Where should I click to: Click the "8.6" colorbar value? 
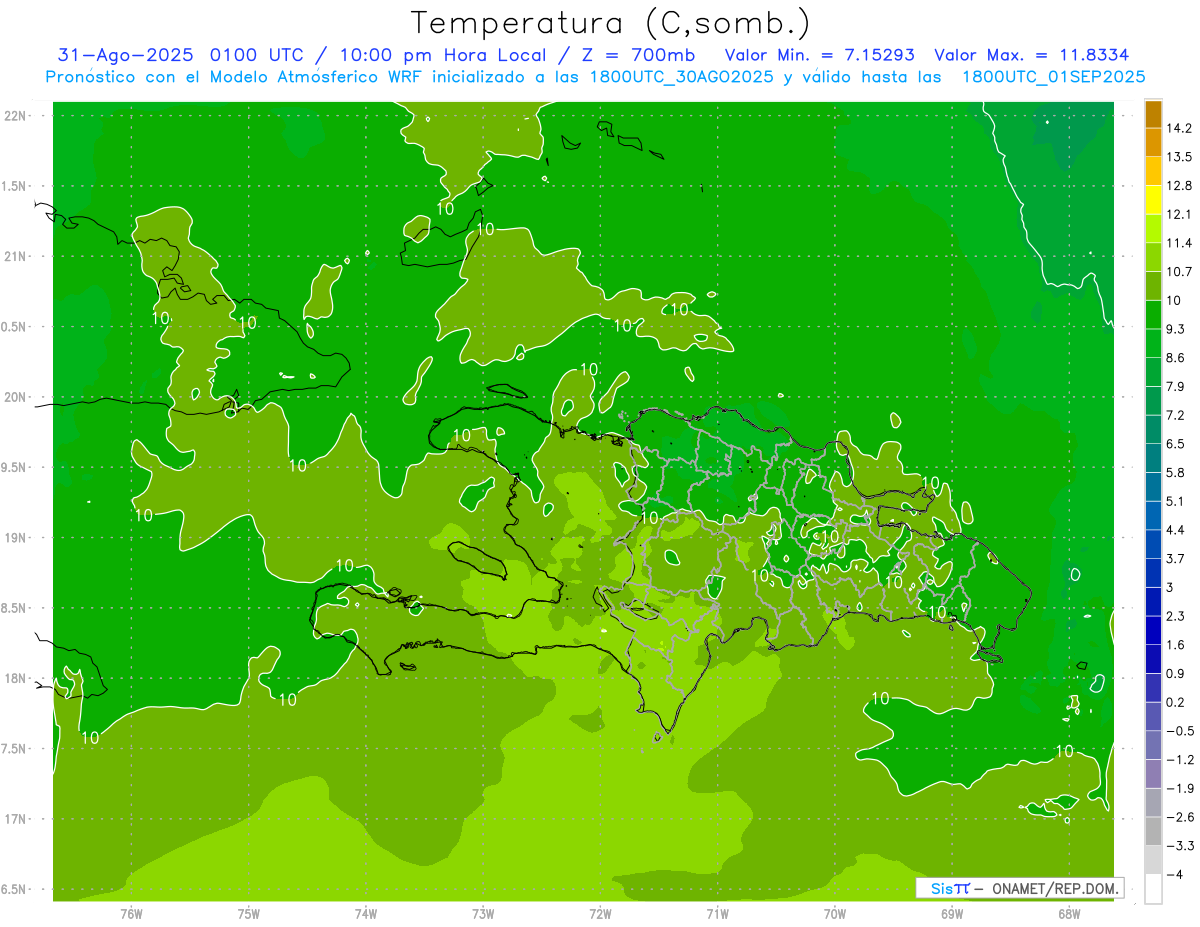[x=1175, y=358]
